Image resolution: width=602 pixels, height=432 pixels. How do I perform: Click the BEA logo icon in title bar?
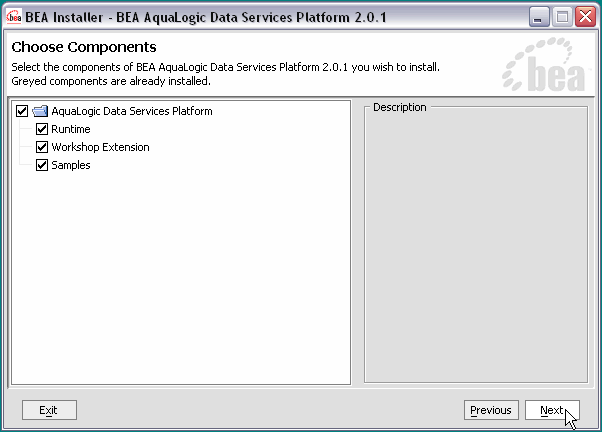coord(14,17)
